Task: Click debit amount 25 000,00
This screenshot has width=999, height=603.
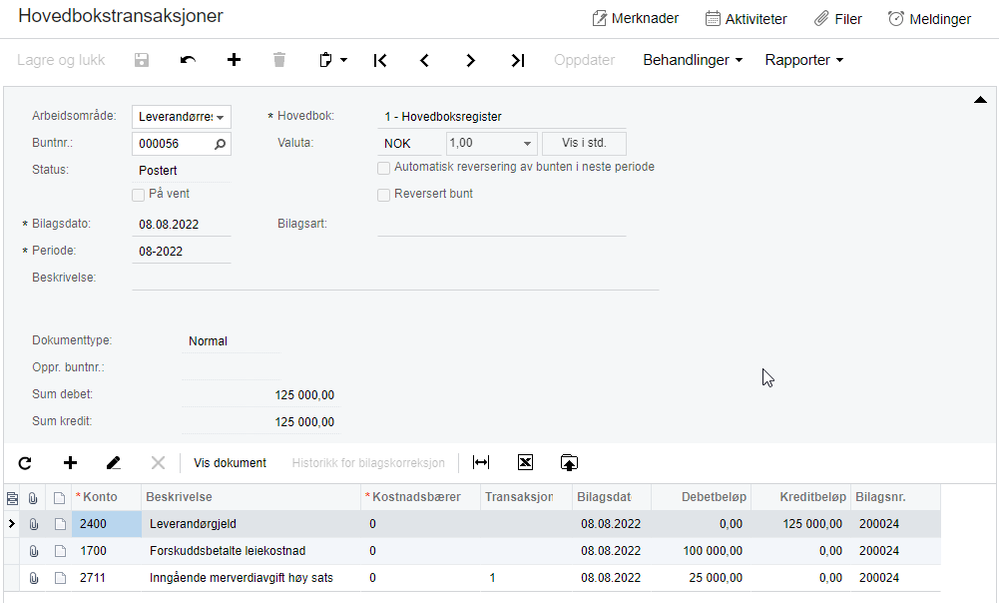Action: (715, 578)
